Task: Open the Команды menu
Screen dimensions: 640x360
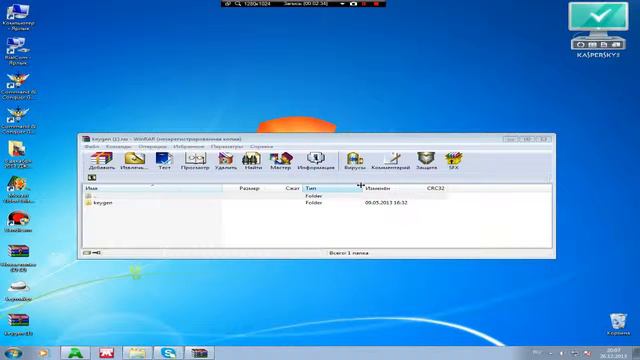Action: click(118, 147)
